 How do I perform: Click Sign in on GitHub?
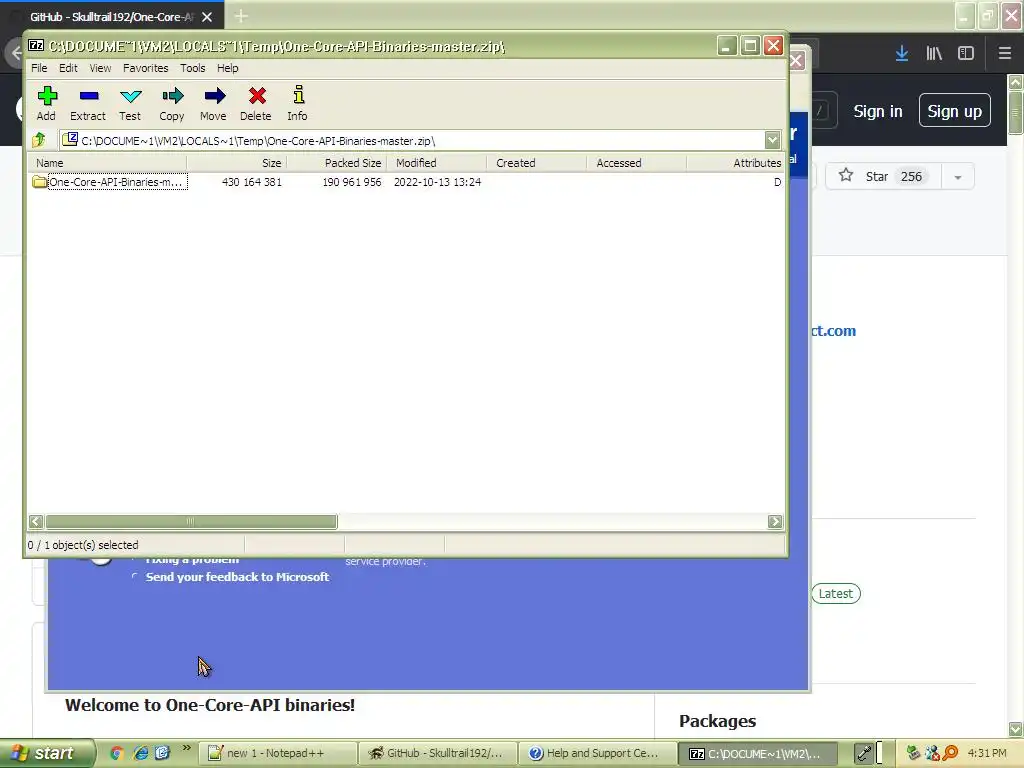click(x=878, y=112)
